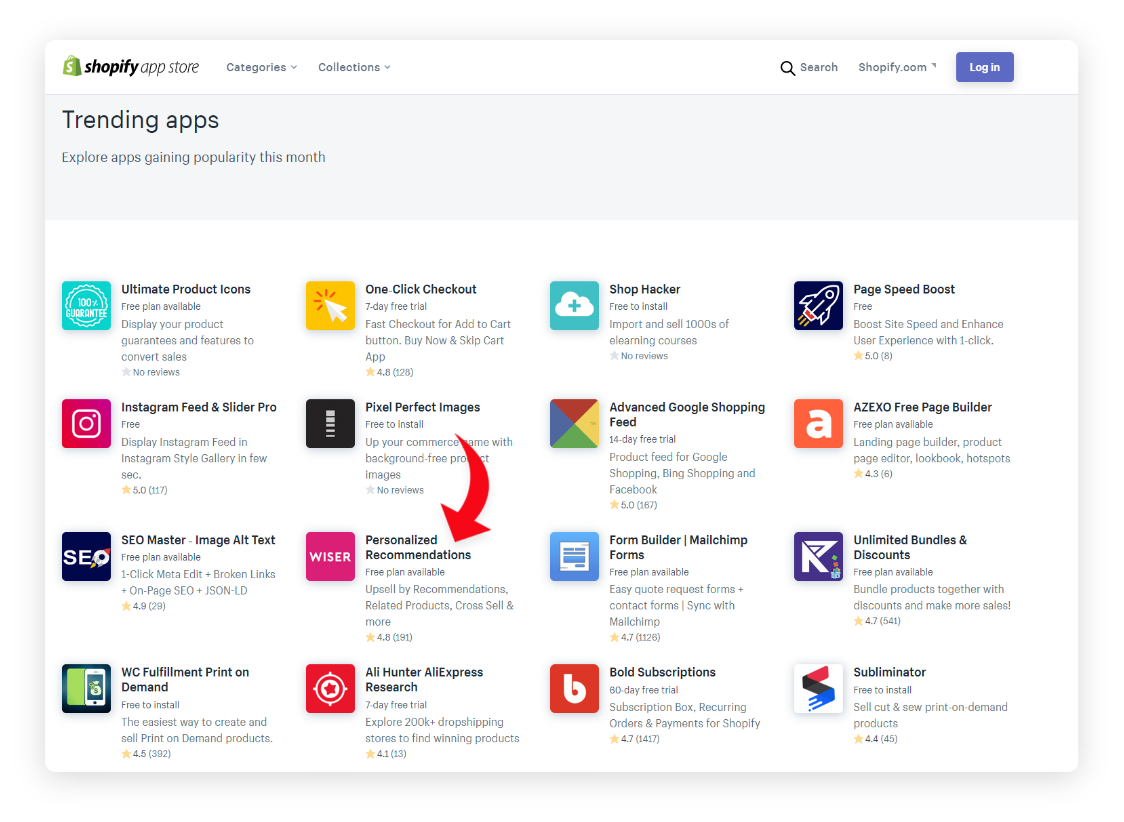Screen dimensions: 1124x822
Task: Open the SEO Master app icon
Action: coord(86,556)
